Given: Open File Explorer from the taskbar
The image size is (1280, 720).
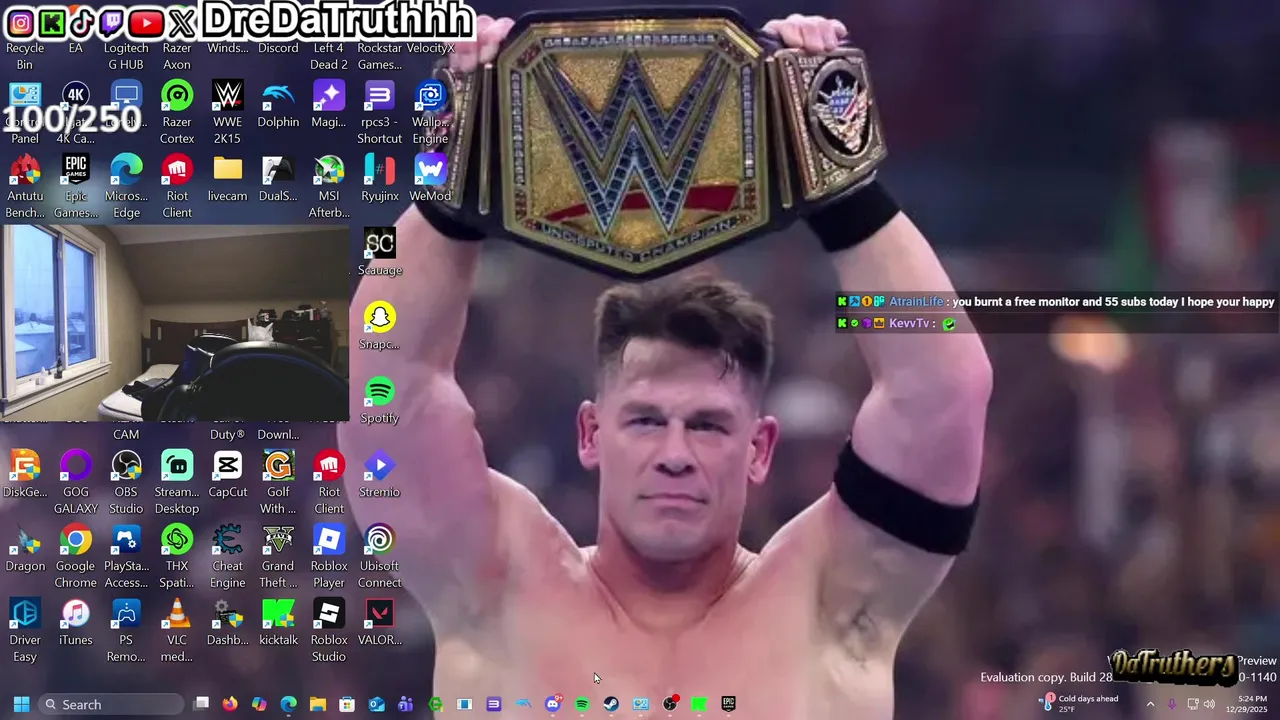Looking at the screenshot, I should click(318, 704).
